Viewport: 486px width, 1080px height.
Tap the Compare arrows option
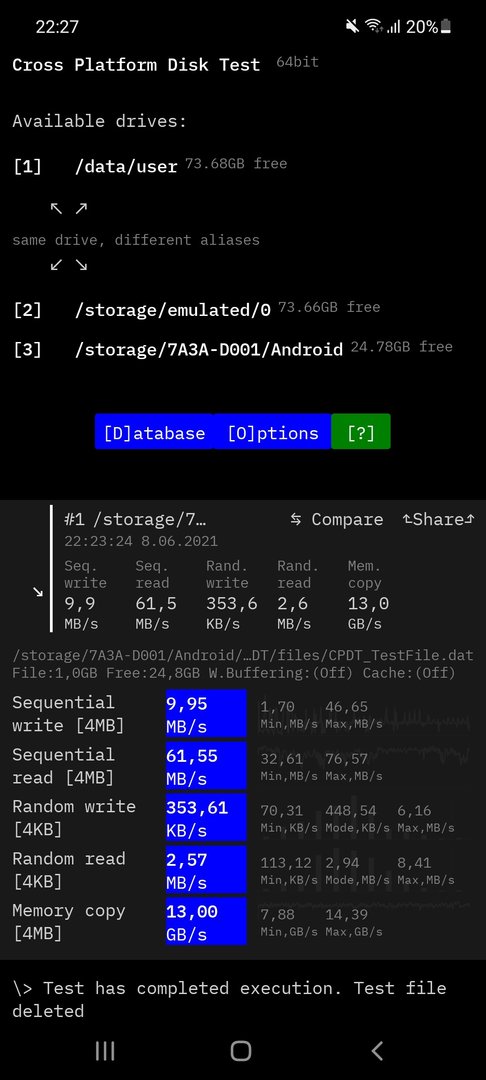click(x=337, y=519)
